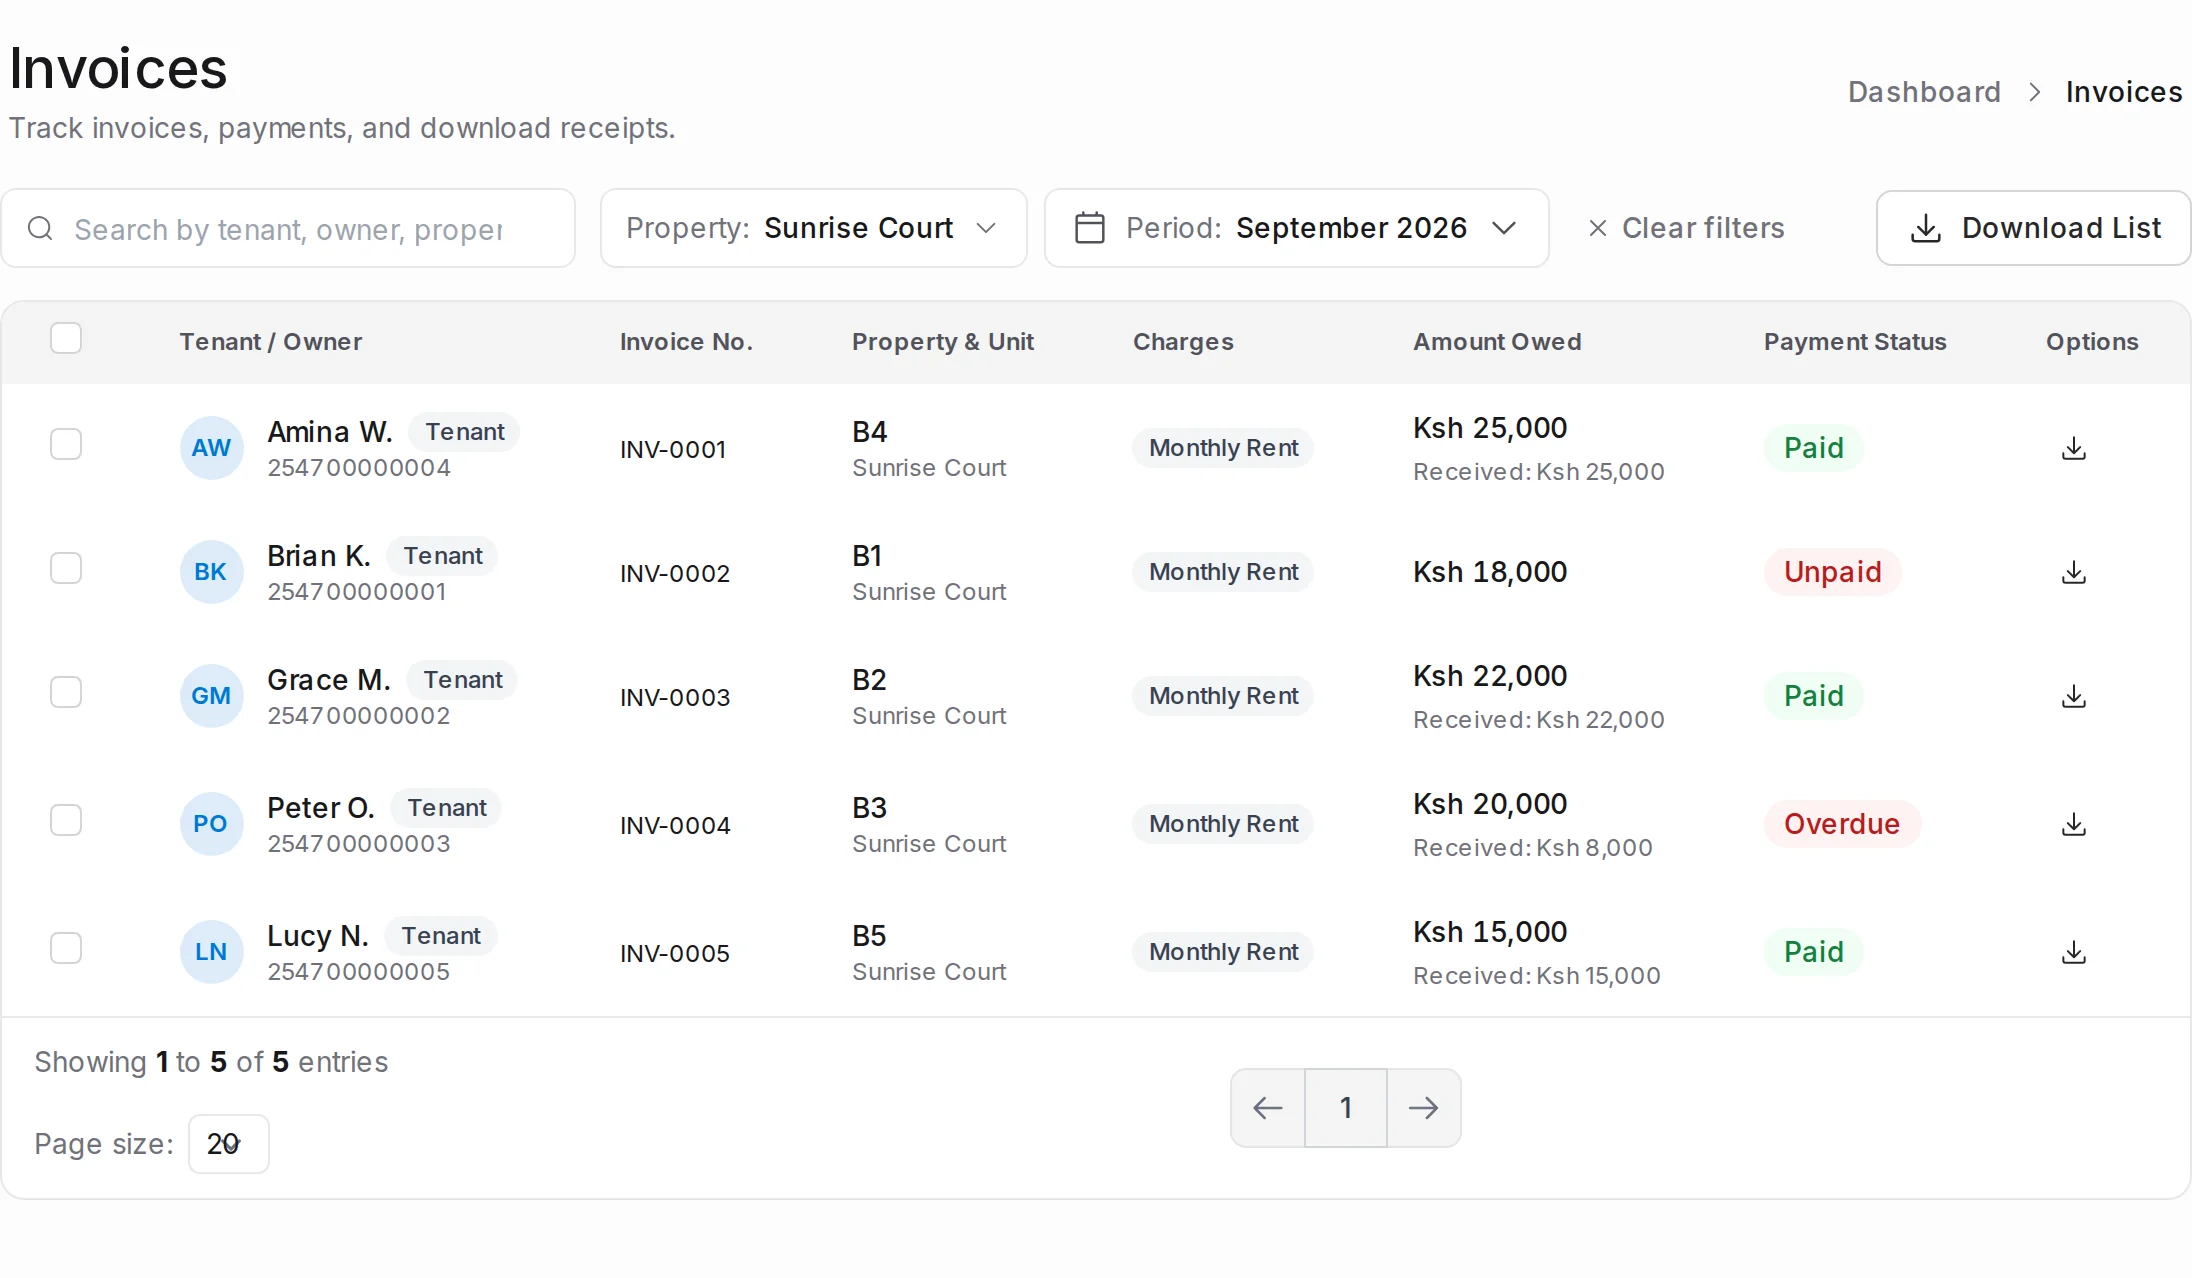
Task: Click the Monthly Rent tag for INV-0003
Action: click(1223, 696)
